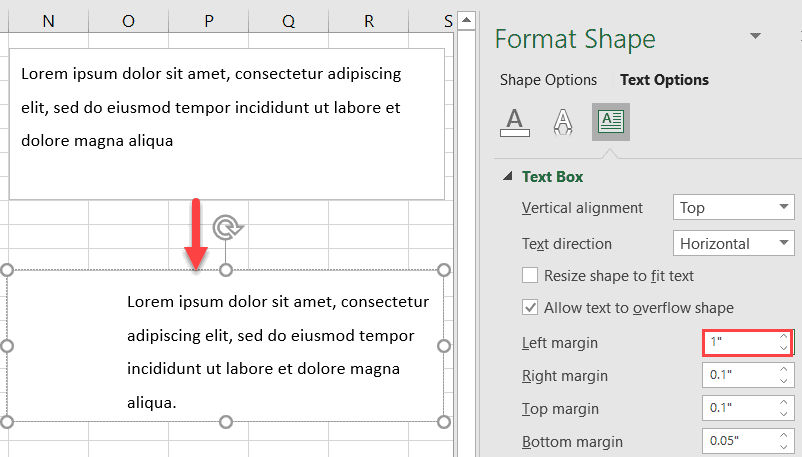This screenshot has height=457, width=802.
Task: Select the Textbox layout icon
Action: point(610,122)
